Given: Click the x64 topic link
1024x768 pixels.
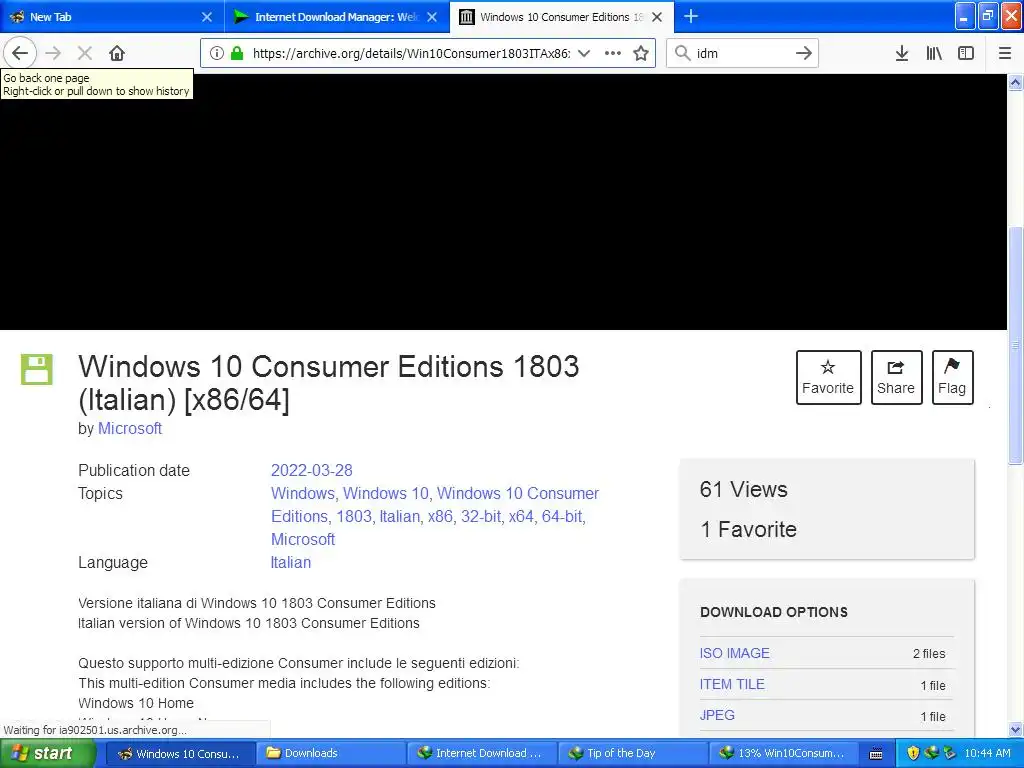Looking at the screenshot, I should 521,516.
